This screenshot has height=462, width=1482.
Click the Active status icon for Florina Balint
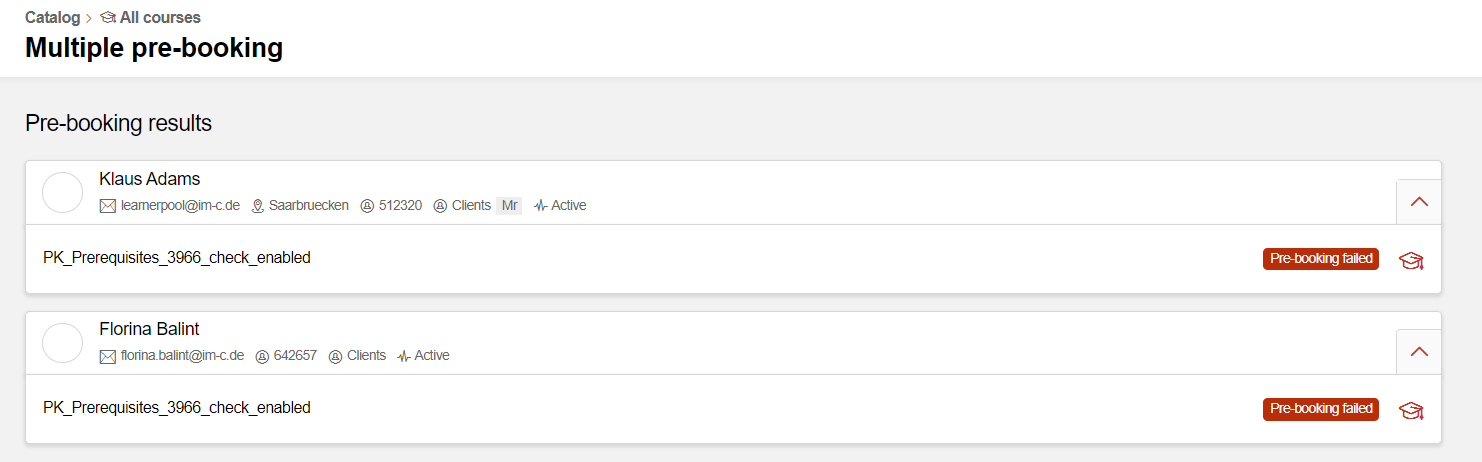tap(404, 356)
